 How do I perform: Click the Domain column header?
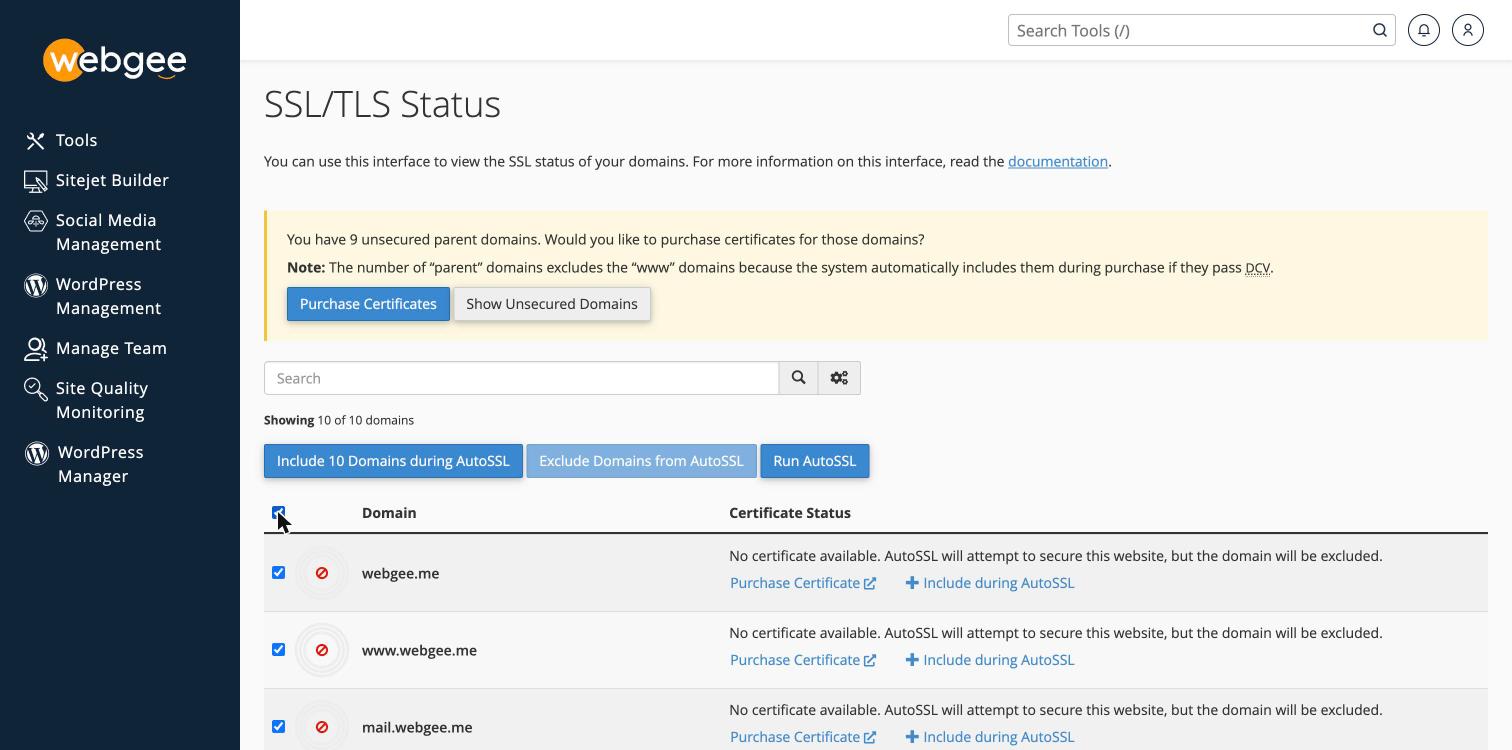[x=389, y=513]
